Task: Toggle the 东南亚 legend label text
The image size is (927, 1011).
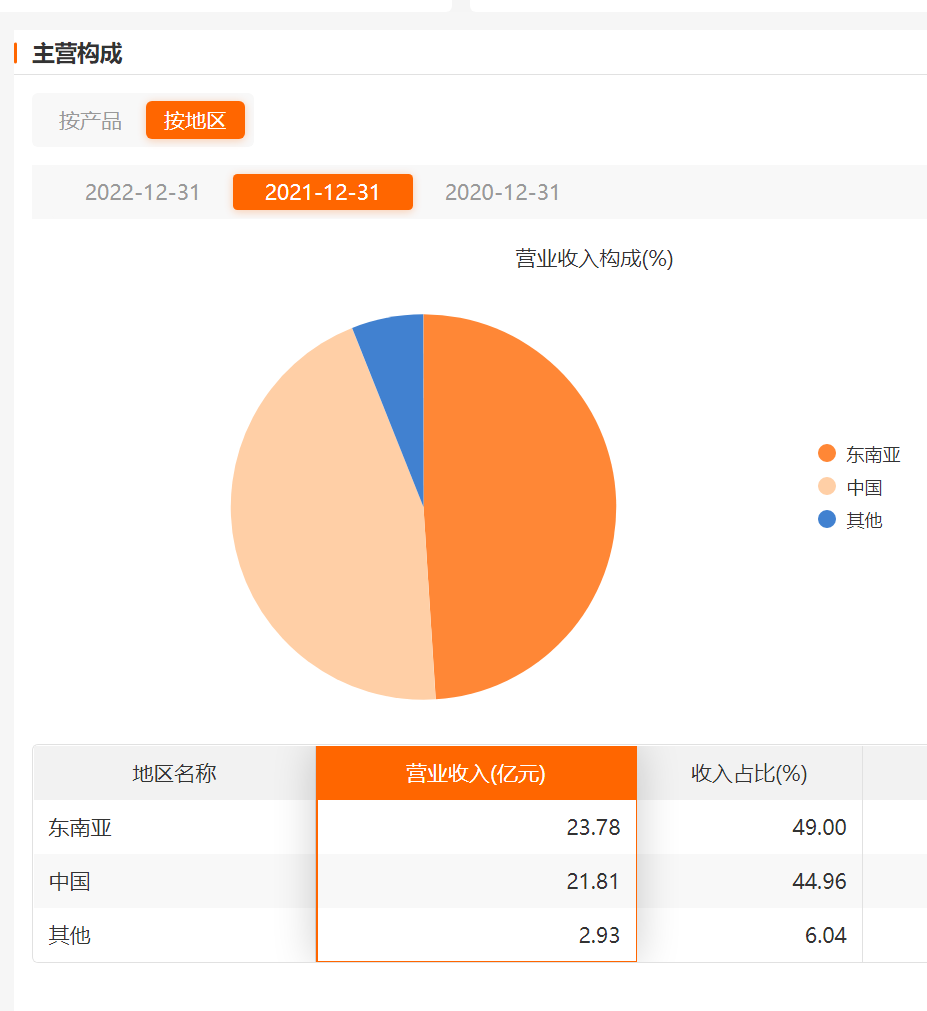Action: click(x=873, y=455)
